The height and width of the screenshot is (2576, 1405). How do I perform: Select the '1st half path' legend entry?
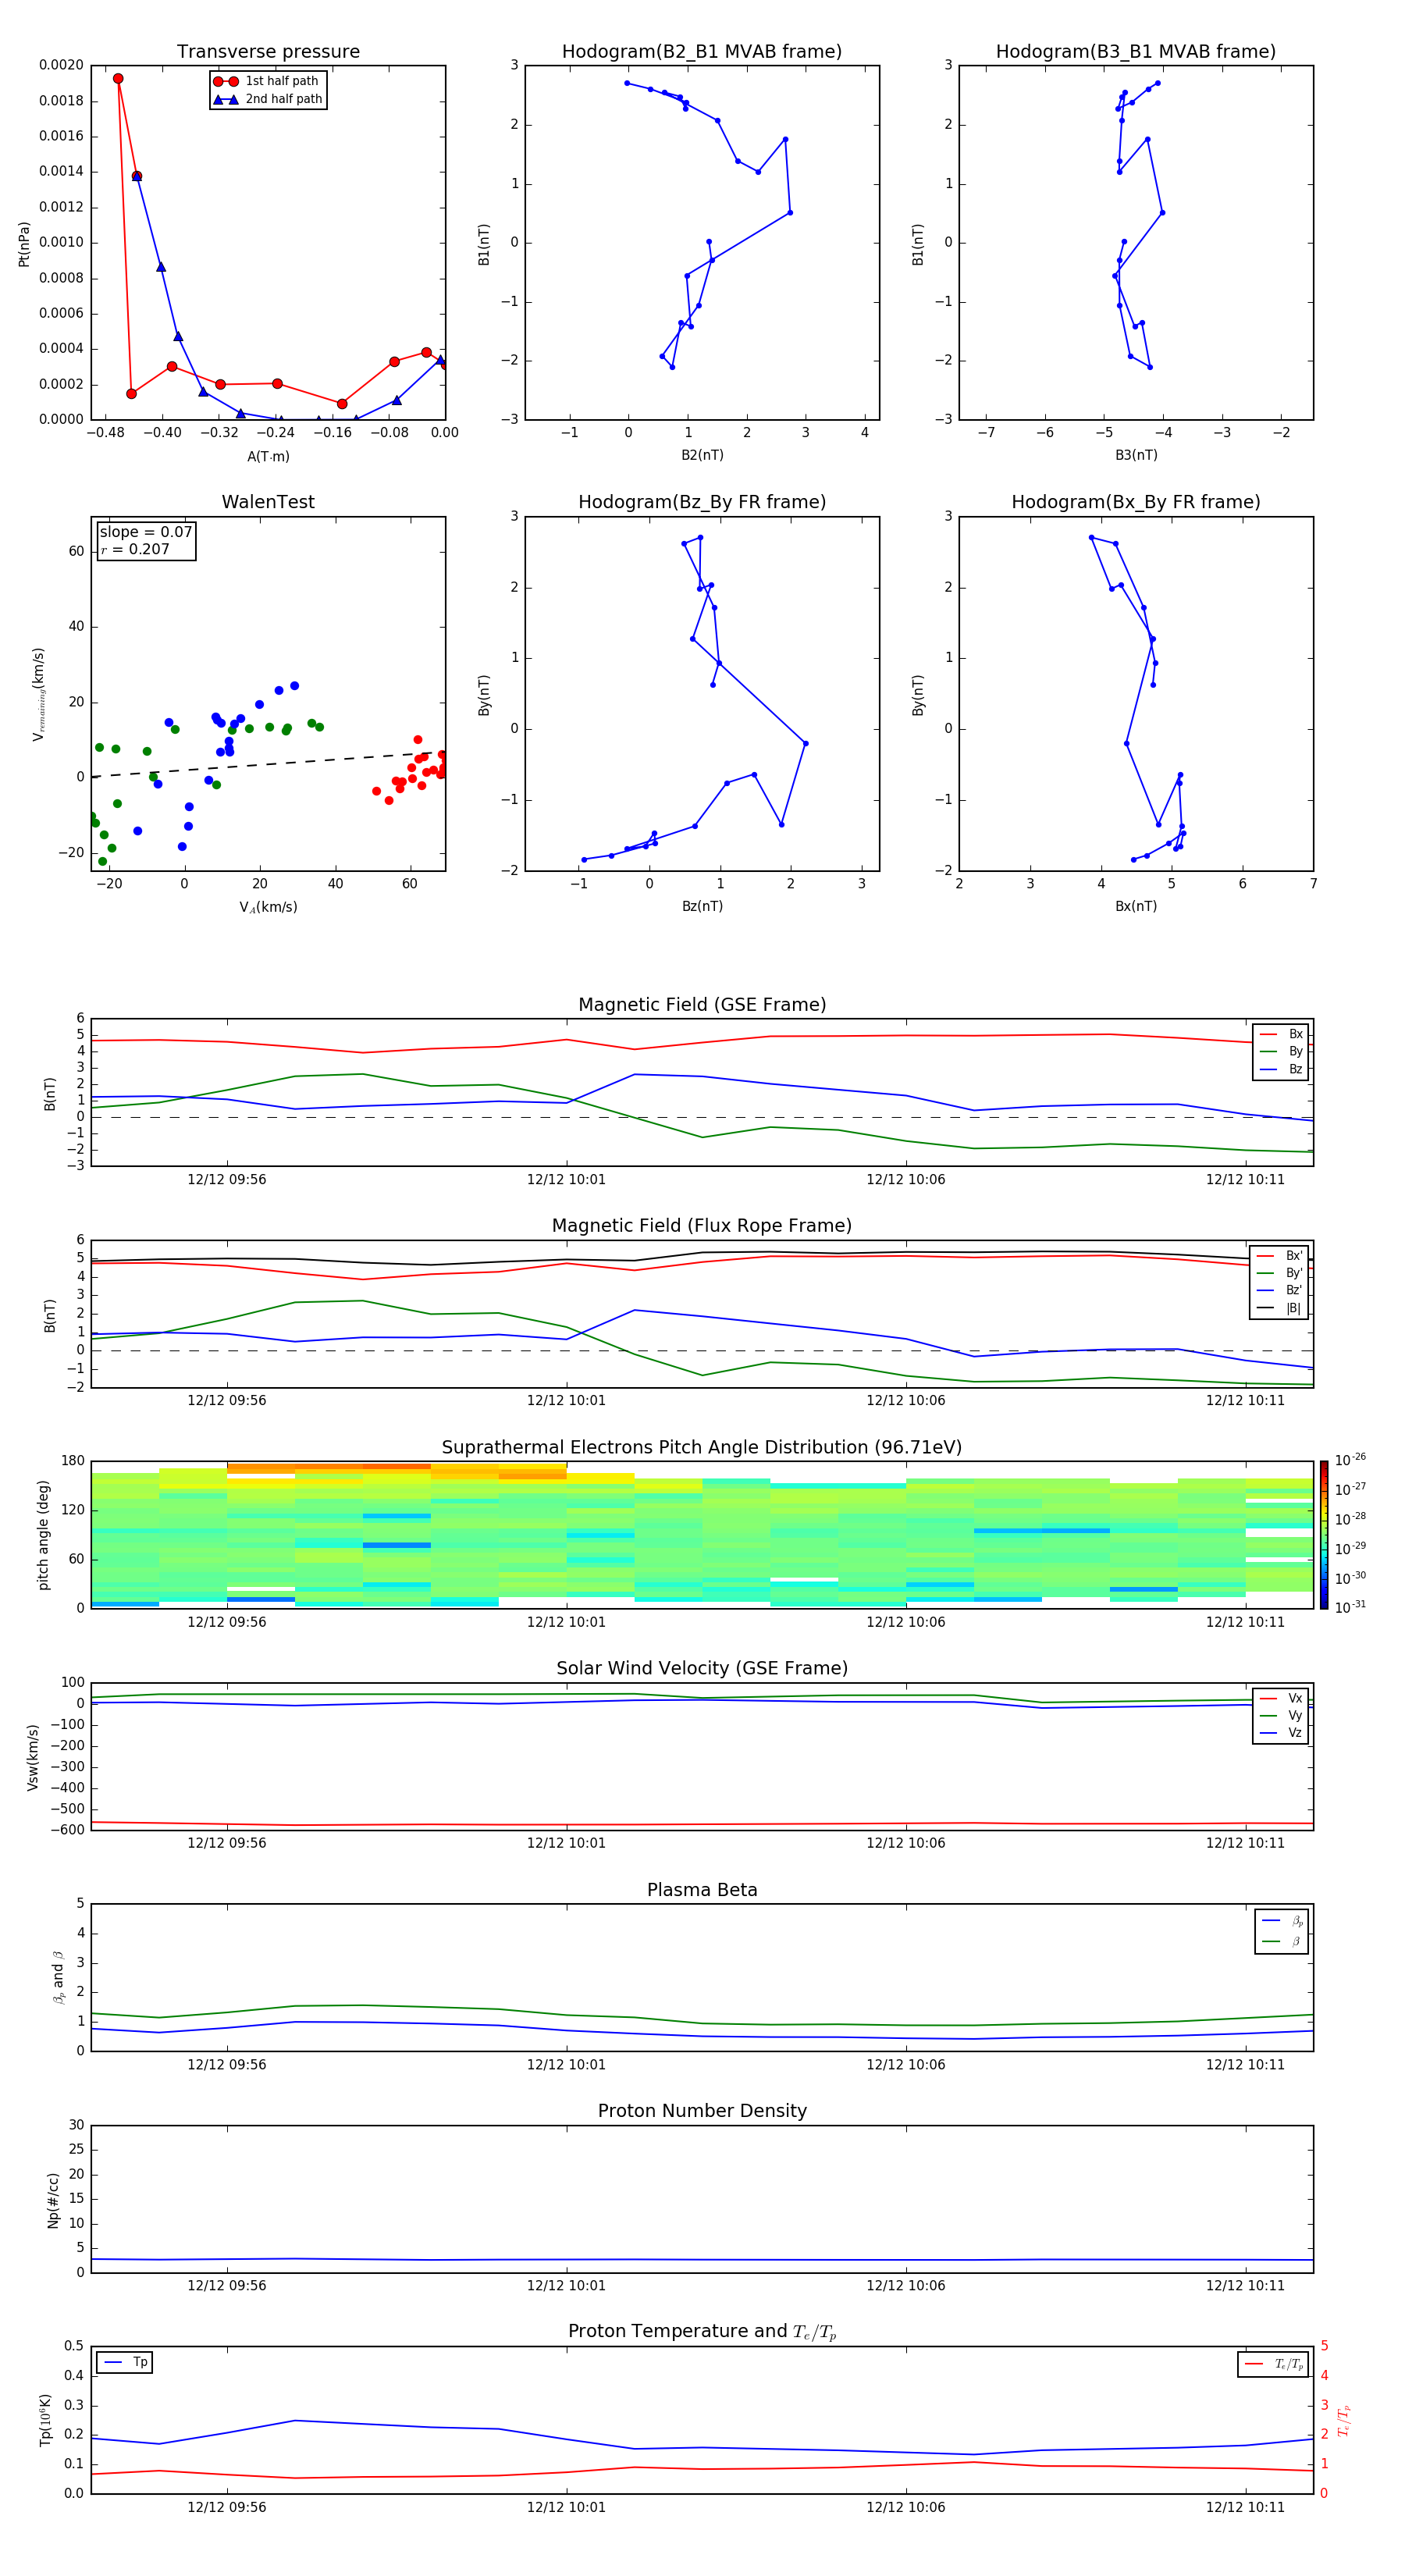267,81
